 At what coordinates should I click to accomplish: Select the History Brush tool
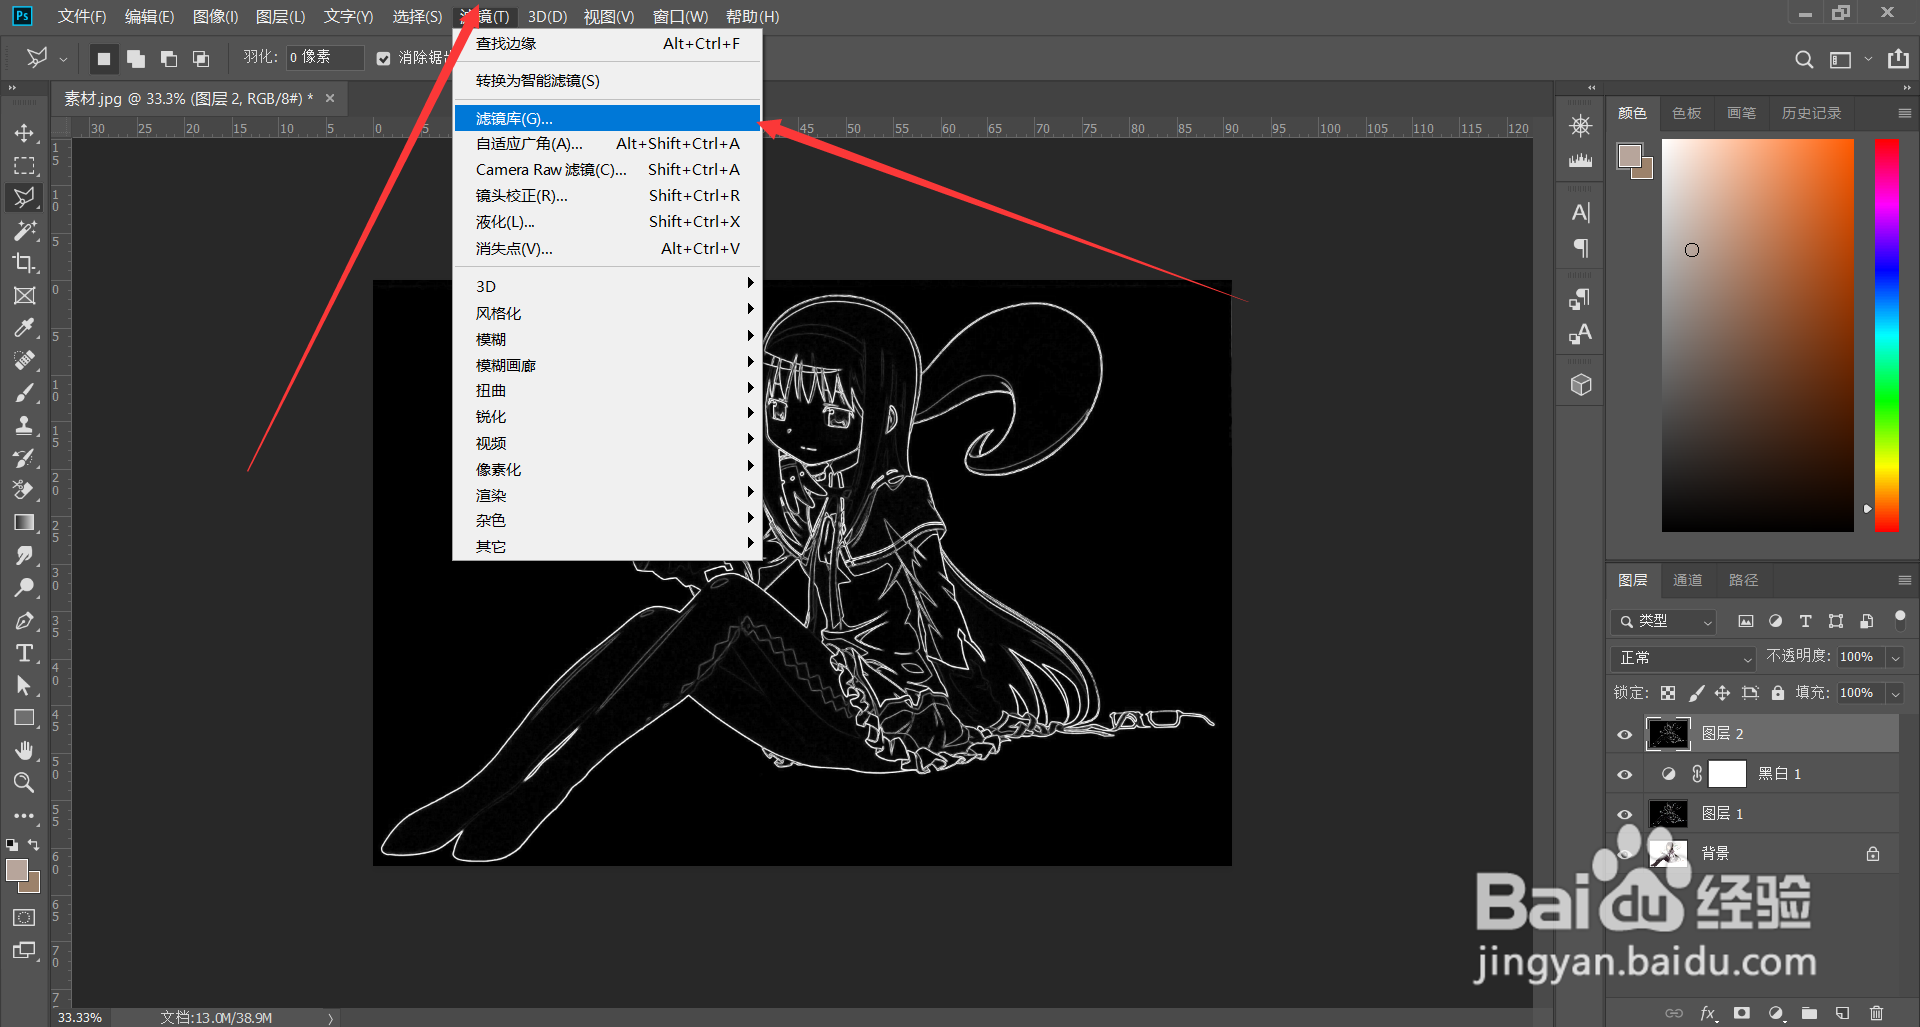[x=24, y=458]
